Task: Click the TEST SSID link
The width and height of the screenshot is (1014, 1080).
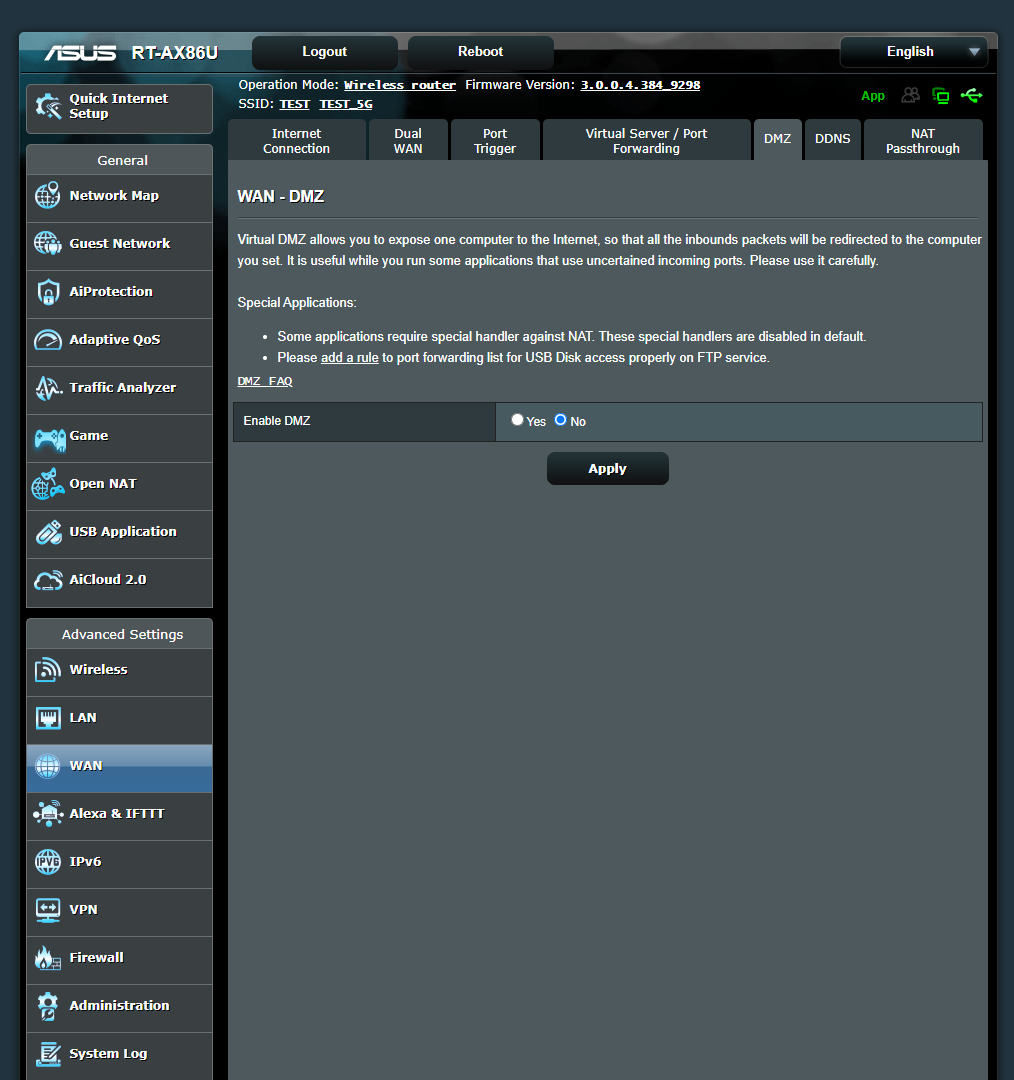Action: tap(294, 104)
